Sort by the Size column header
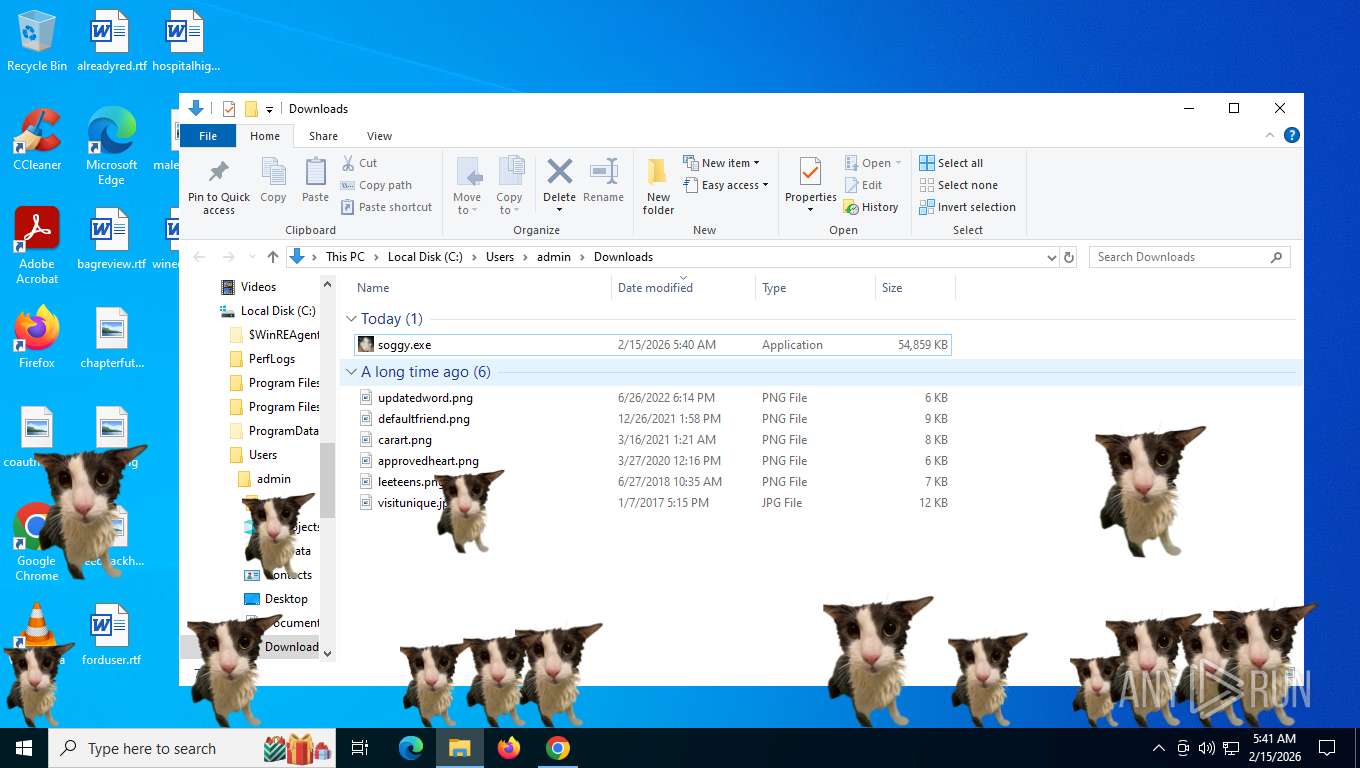 point(892,288)
